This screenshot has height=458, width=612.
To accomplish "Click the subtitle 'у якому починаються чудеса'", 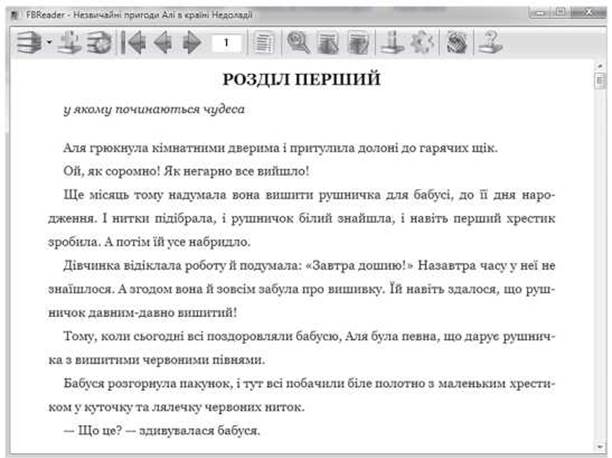I will (x=154, y=109).
